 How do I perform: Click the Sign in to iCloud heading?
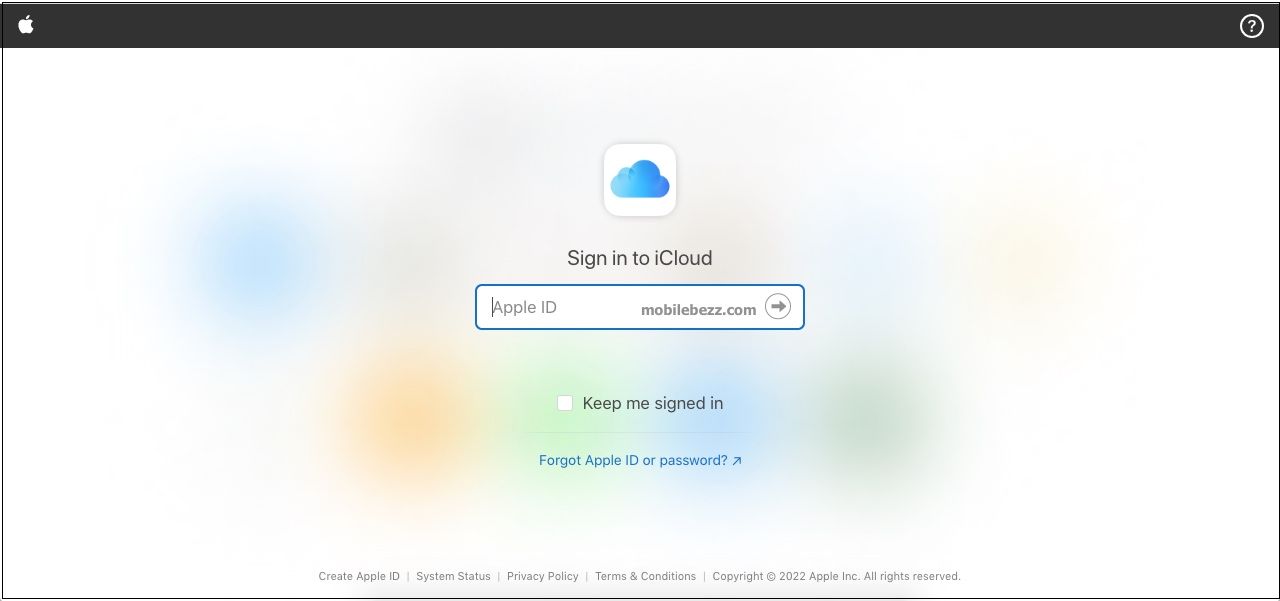coord(640,258)
